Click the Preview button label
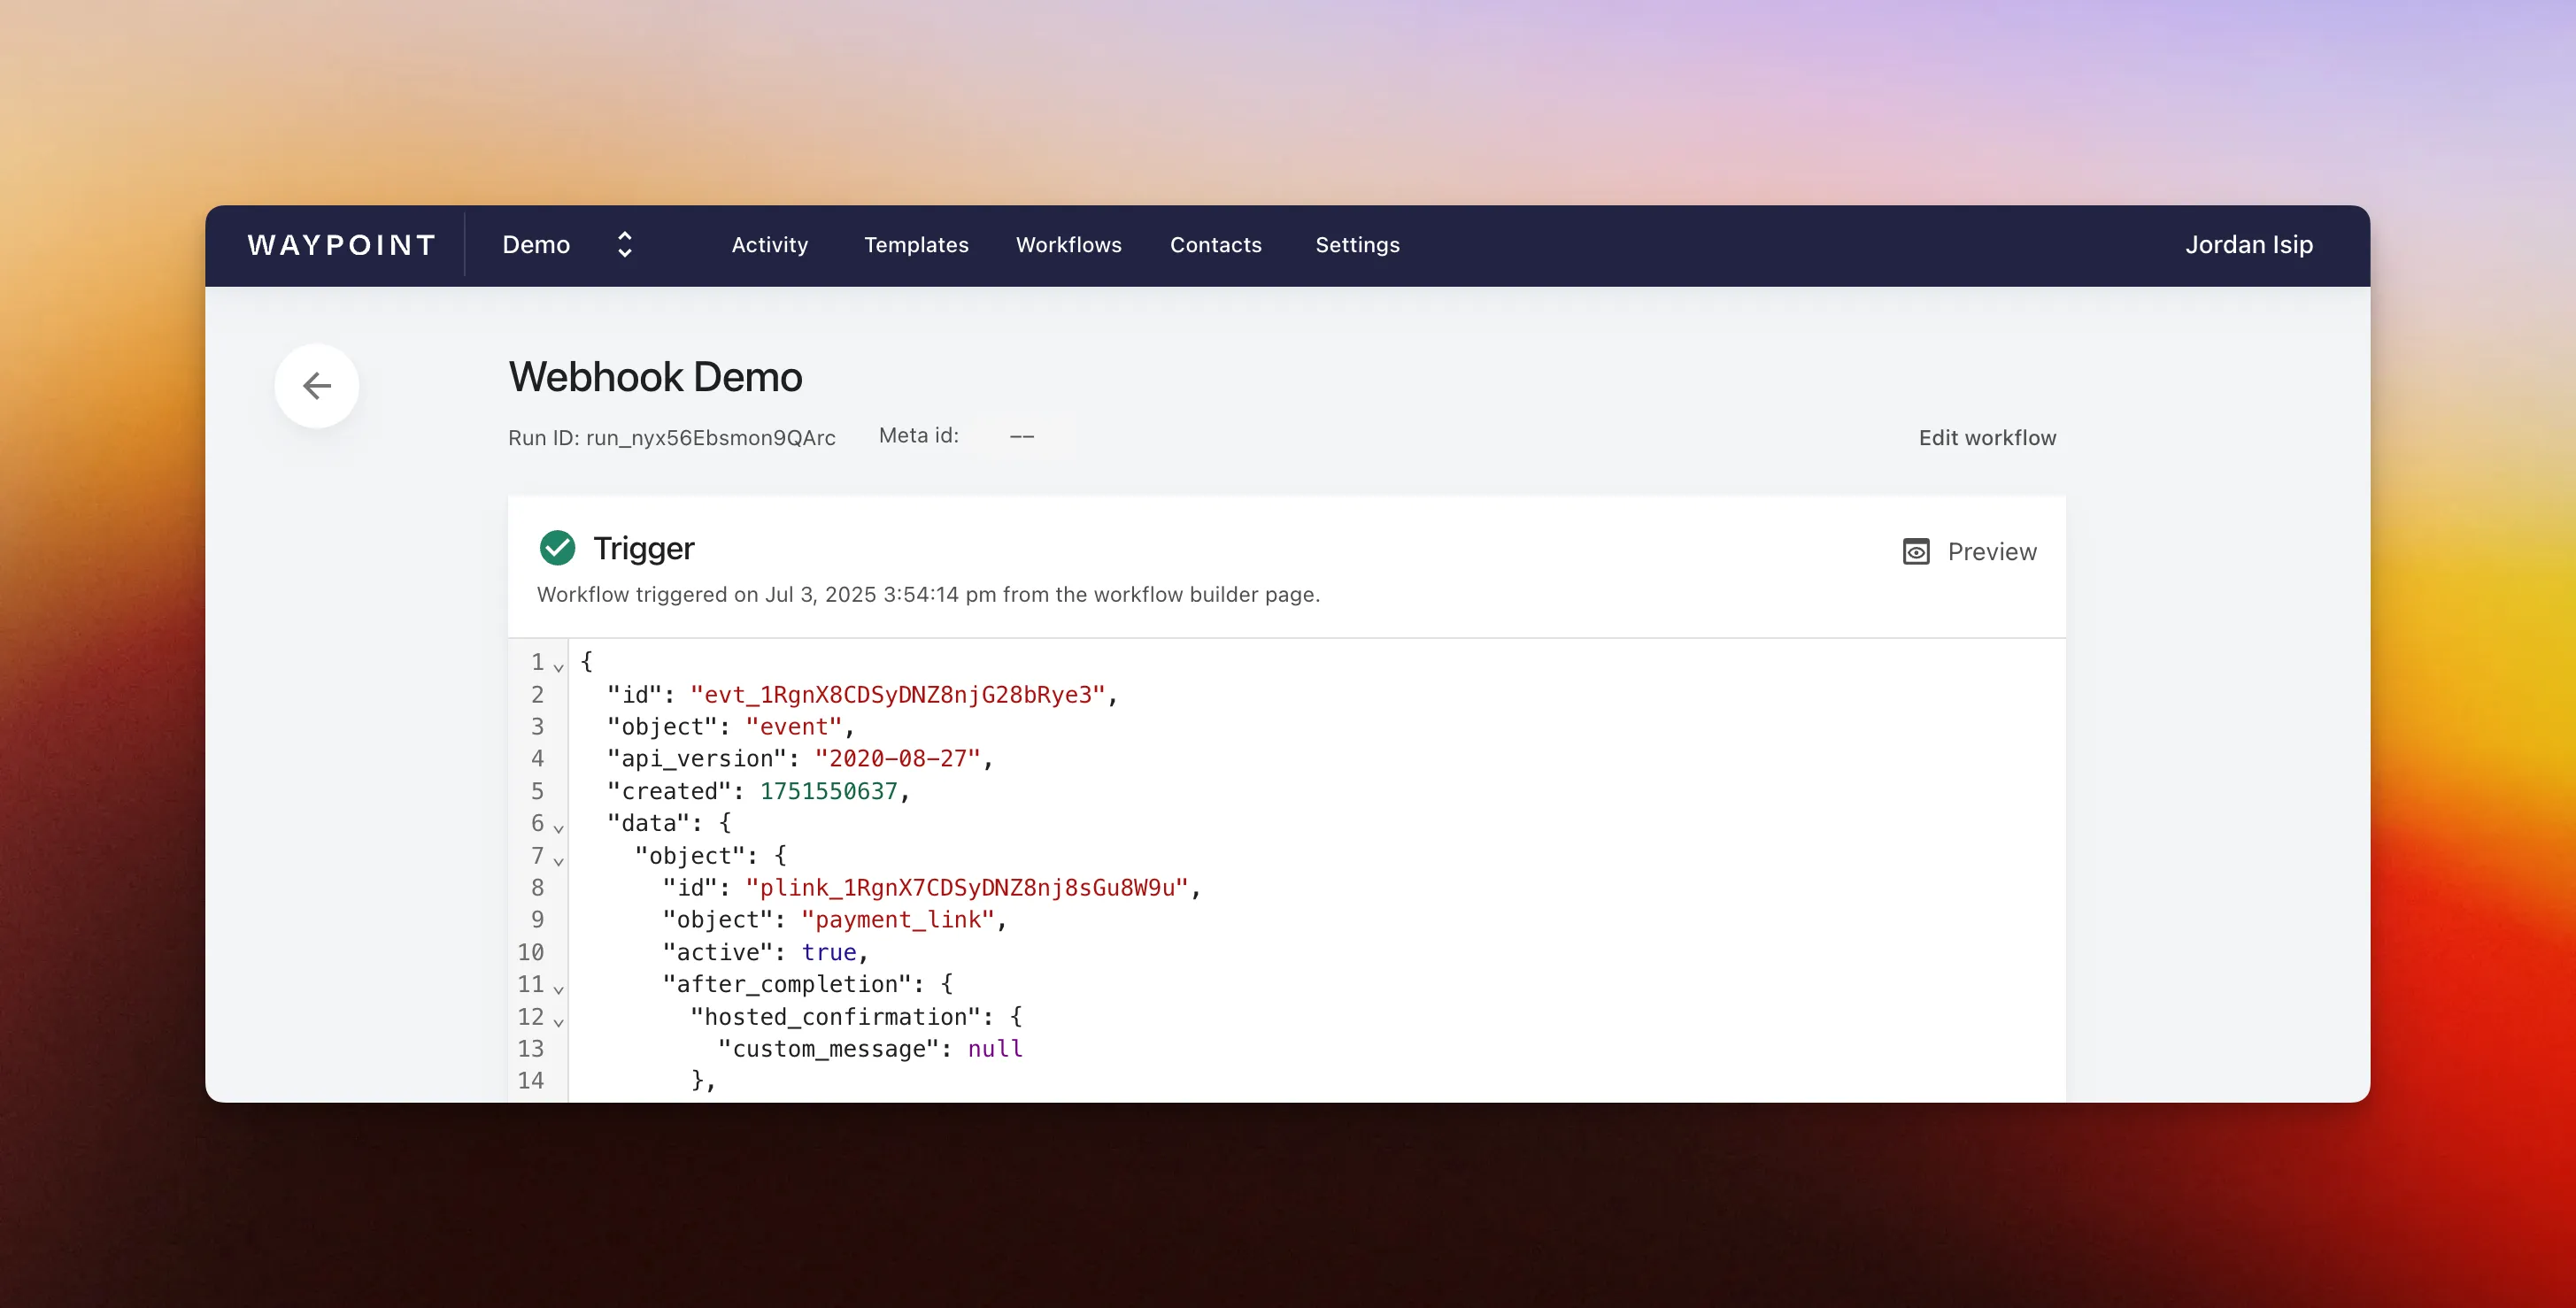Image resolution: width=2576 pixels, height=1308 pixels. pos(1991,552)
